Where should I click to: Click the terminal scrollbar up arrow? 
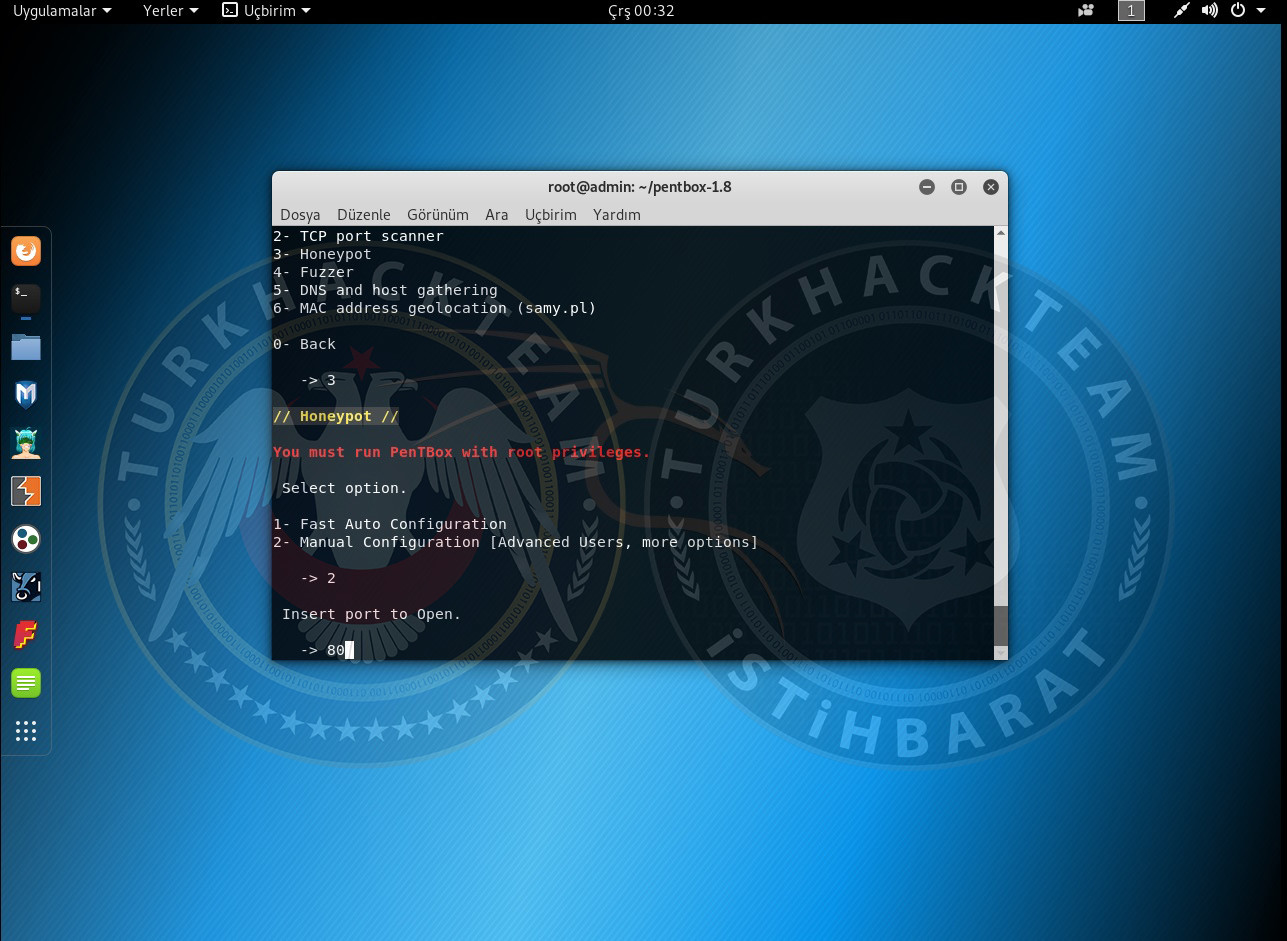click(x=1001, y=233)
